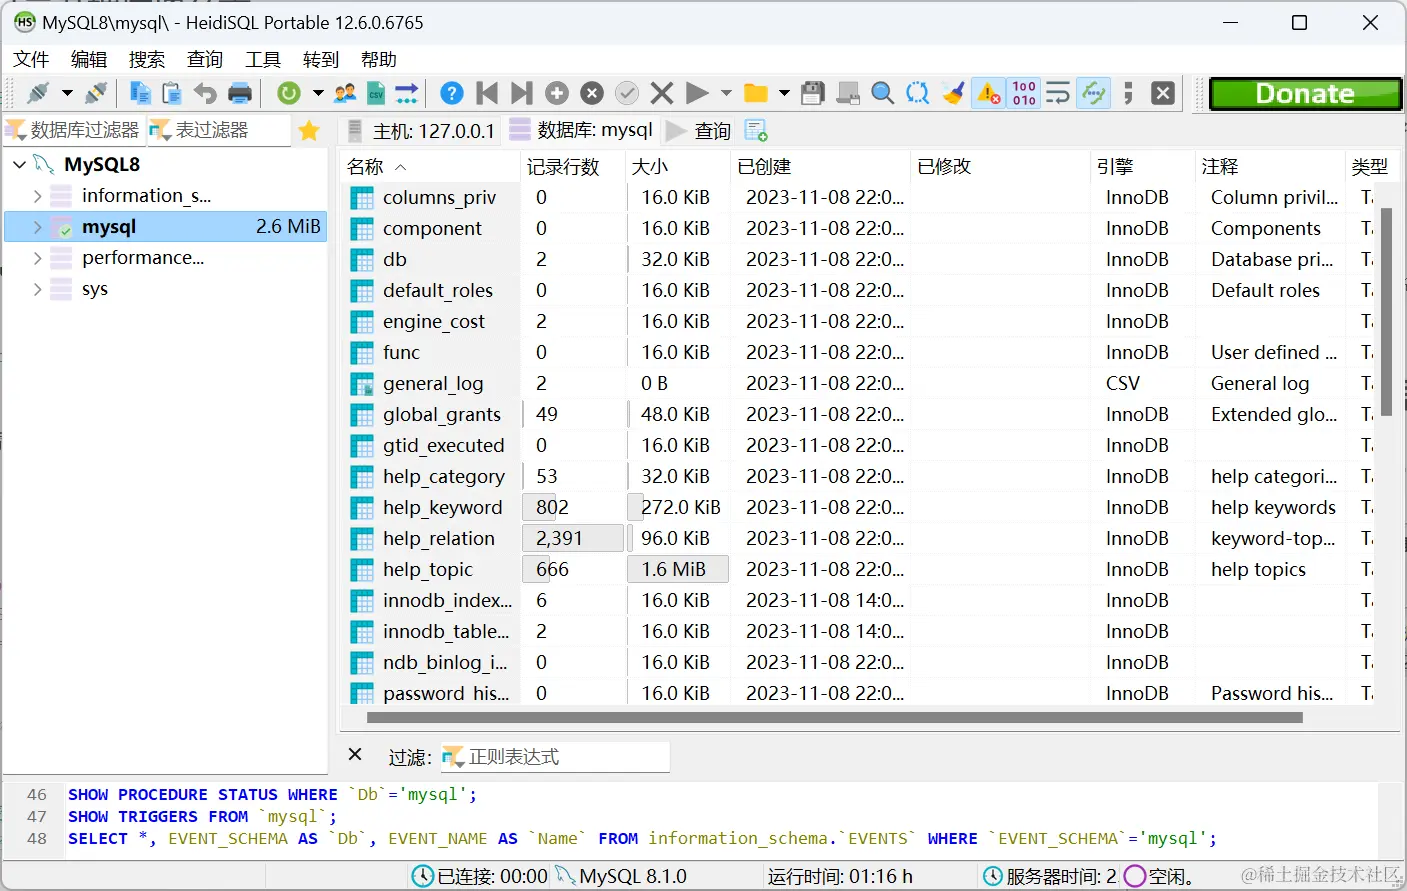Screen dimensions: 1407x891
Task: Select the global_grants table row
Action: (857, 414)
